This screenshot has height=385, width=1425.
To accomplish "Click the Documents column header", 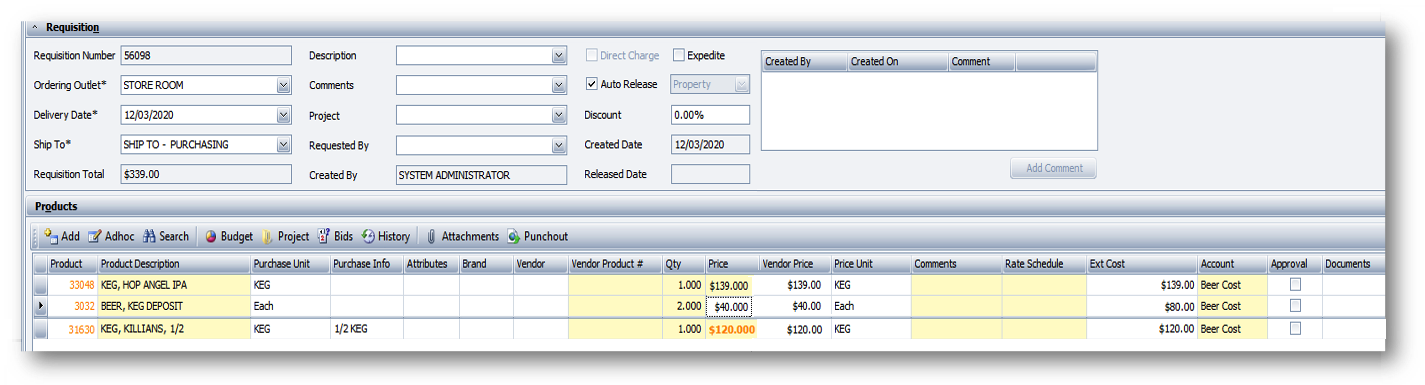I will [1354, 264].
